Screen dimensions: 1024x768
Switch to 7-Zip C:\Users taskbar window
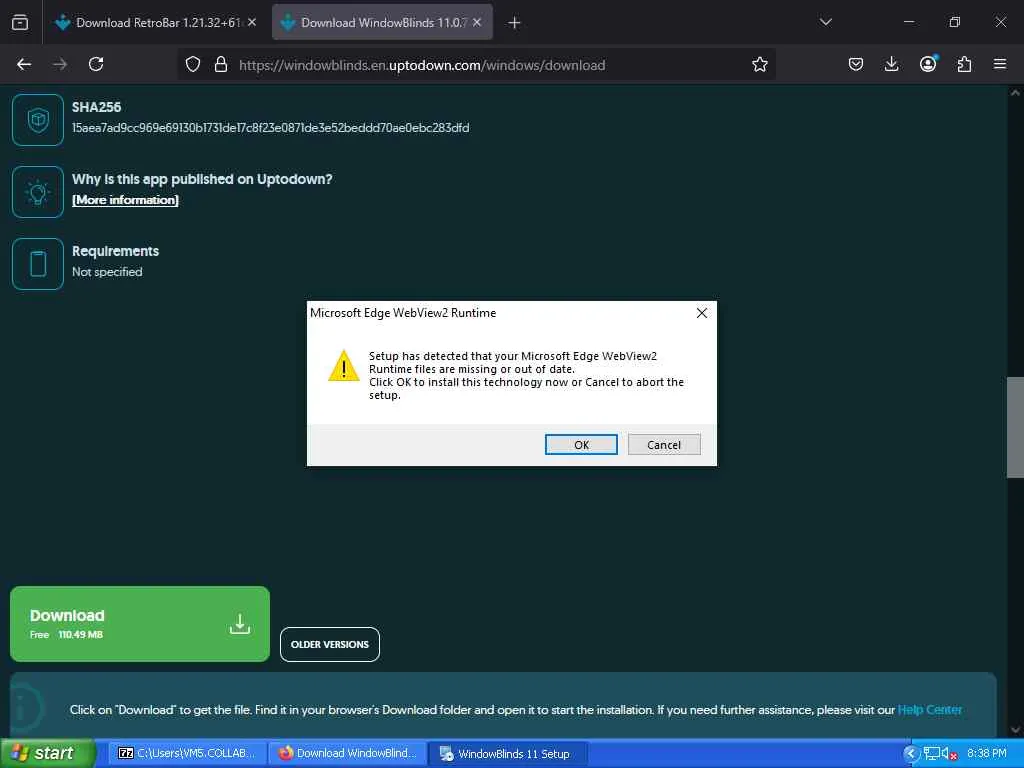pos(187,754)
